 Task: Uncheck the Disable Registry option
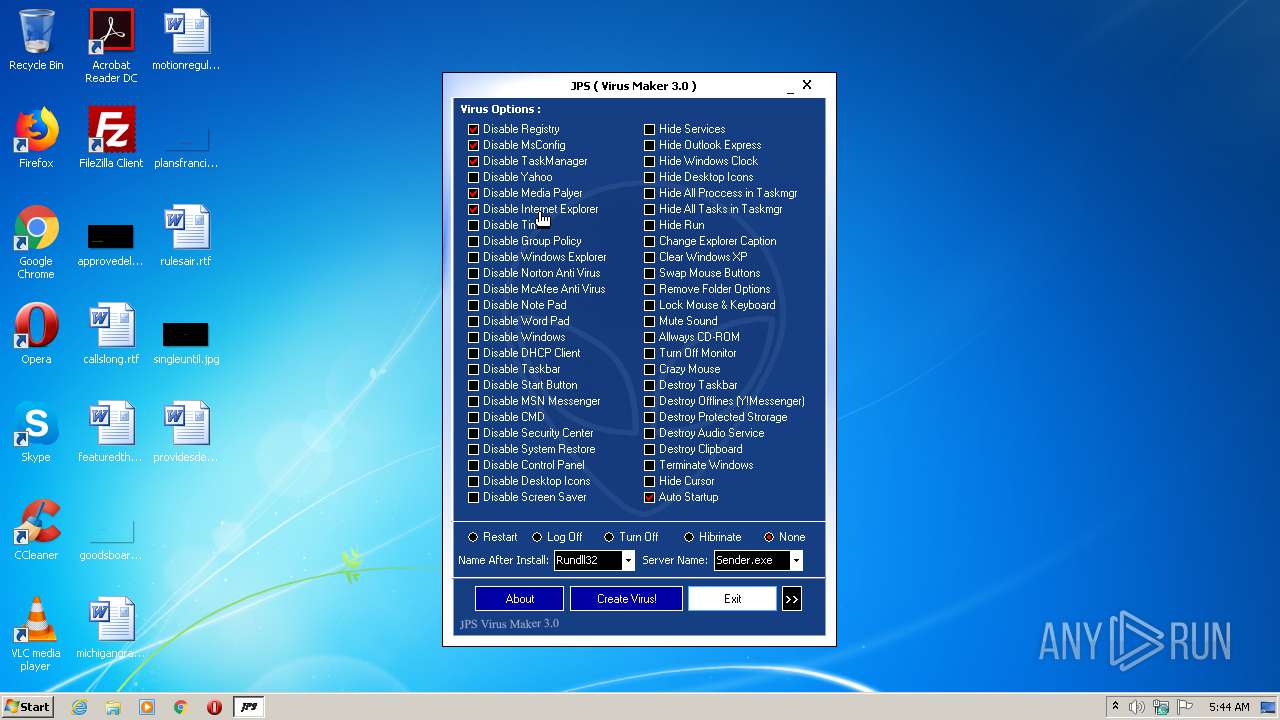pos(474,129)
